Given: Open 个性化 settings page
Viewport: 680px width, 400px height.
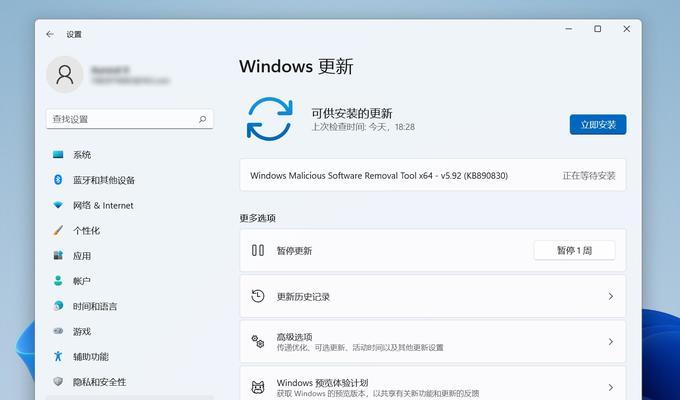Looking at the screenshot, I should tap(129, 230).
